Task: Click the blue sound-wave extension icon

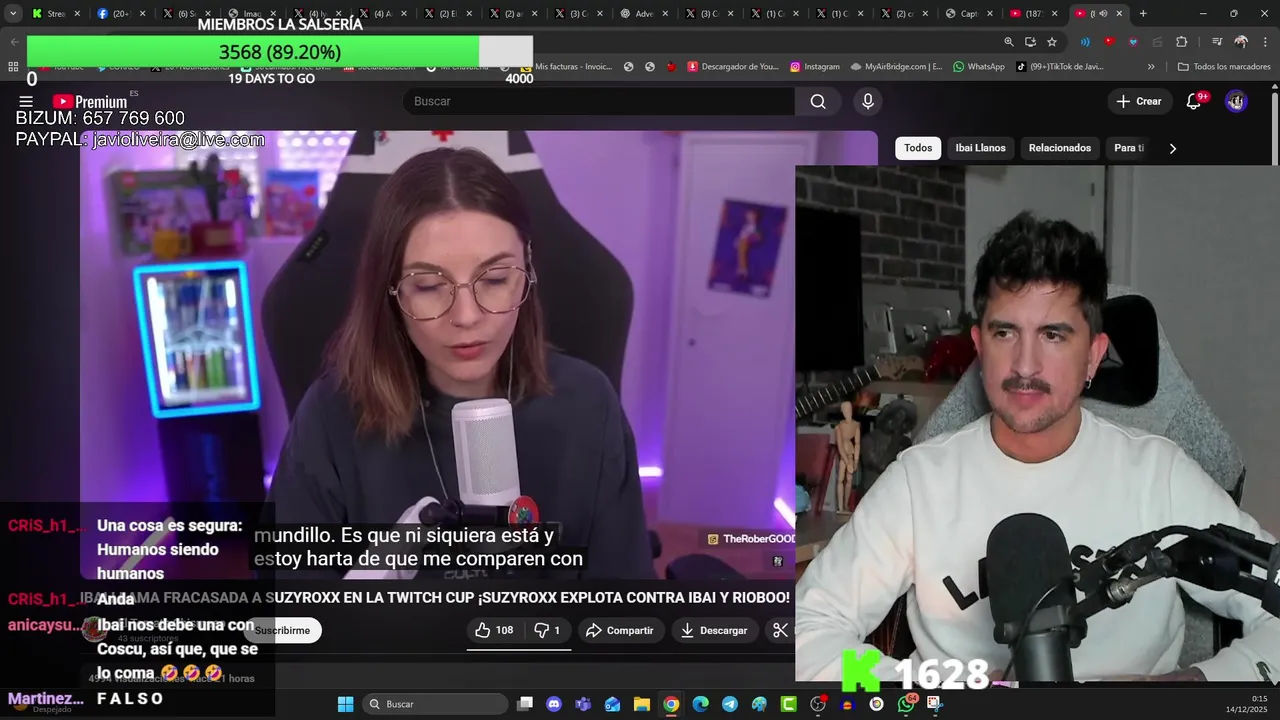Action: pos(1085,42)
